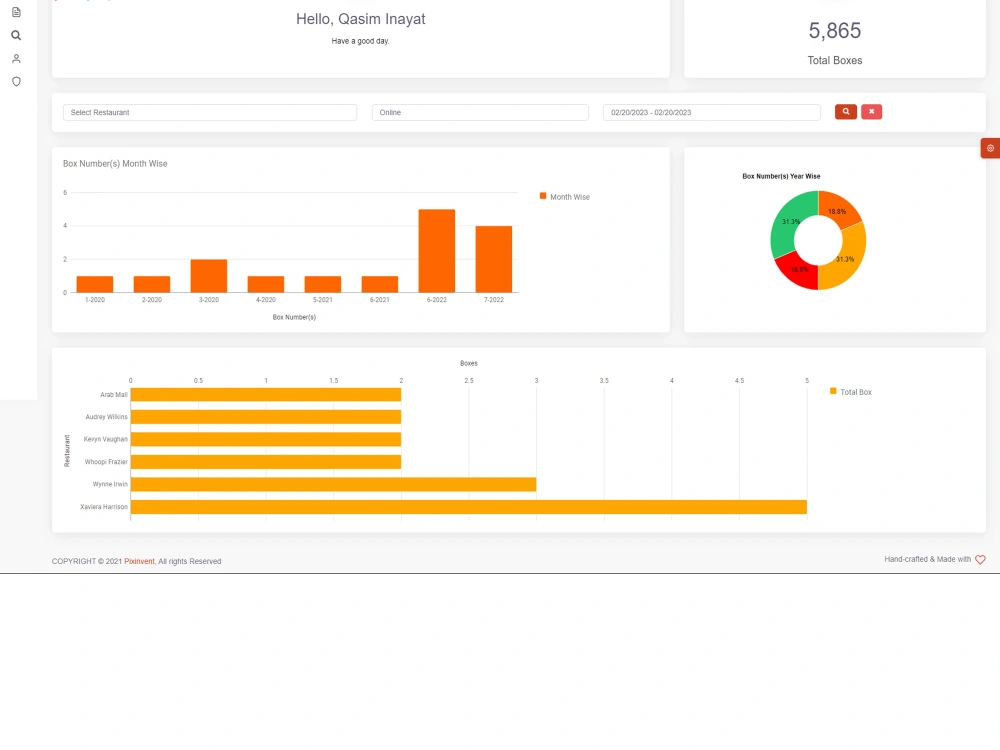
Task: Click the Restaurant axis label
Action: 67,451
